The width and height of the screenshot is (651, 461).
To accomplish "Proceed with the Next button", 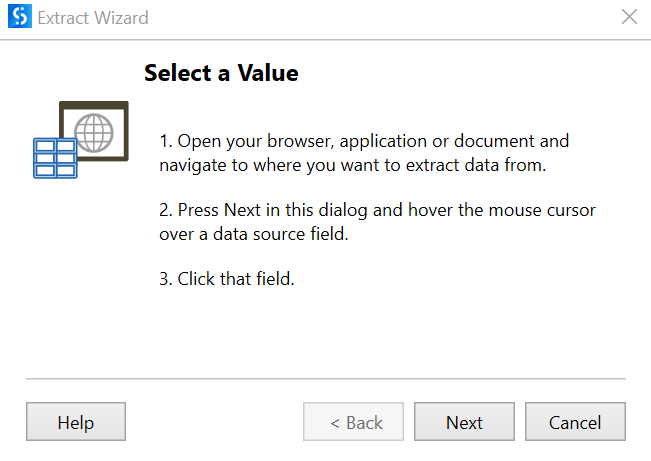I will [464, 422].
